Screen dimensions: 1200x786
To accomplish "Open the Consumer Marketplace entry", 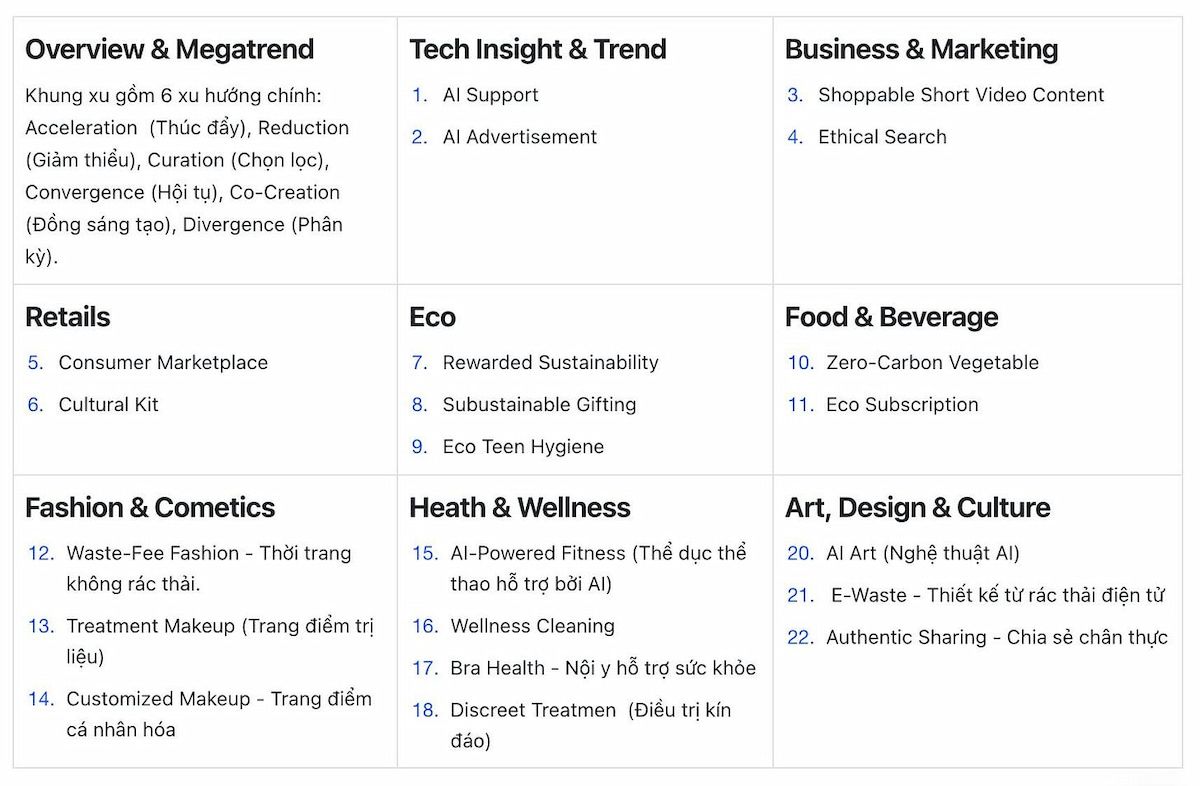I will (x=163, y=363).
